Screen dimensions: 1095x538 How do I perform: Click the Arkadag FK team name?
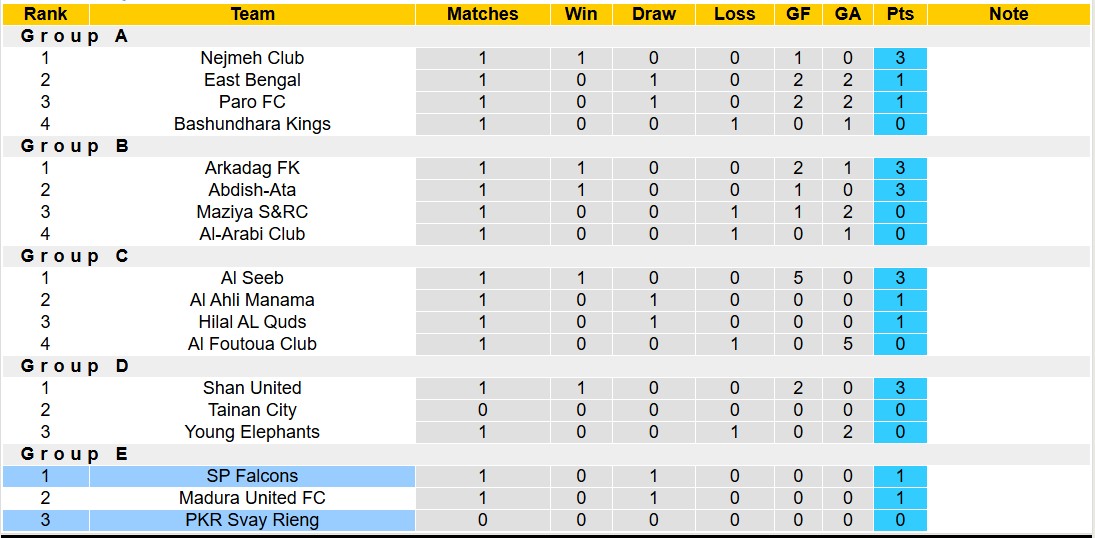[x=252, y=168]
